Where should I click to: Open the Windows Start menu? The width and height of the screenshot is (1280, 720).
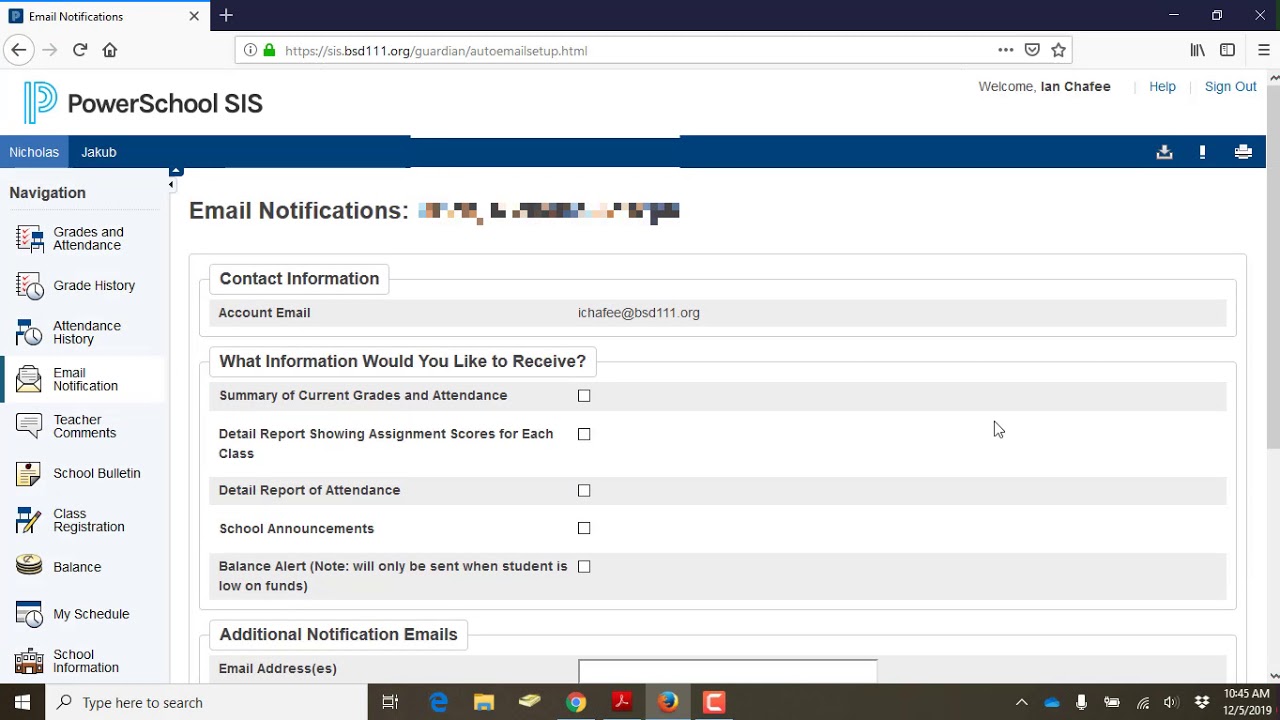[x=22, y=702]
